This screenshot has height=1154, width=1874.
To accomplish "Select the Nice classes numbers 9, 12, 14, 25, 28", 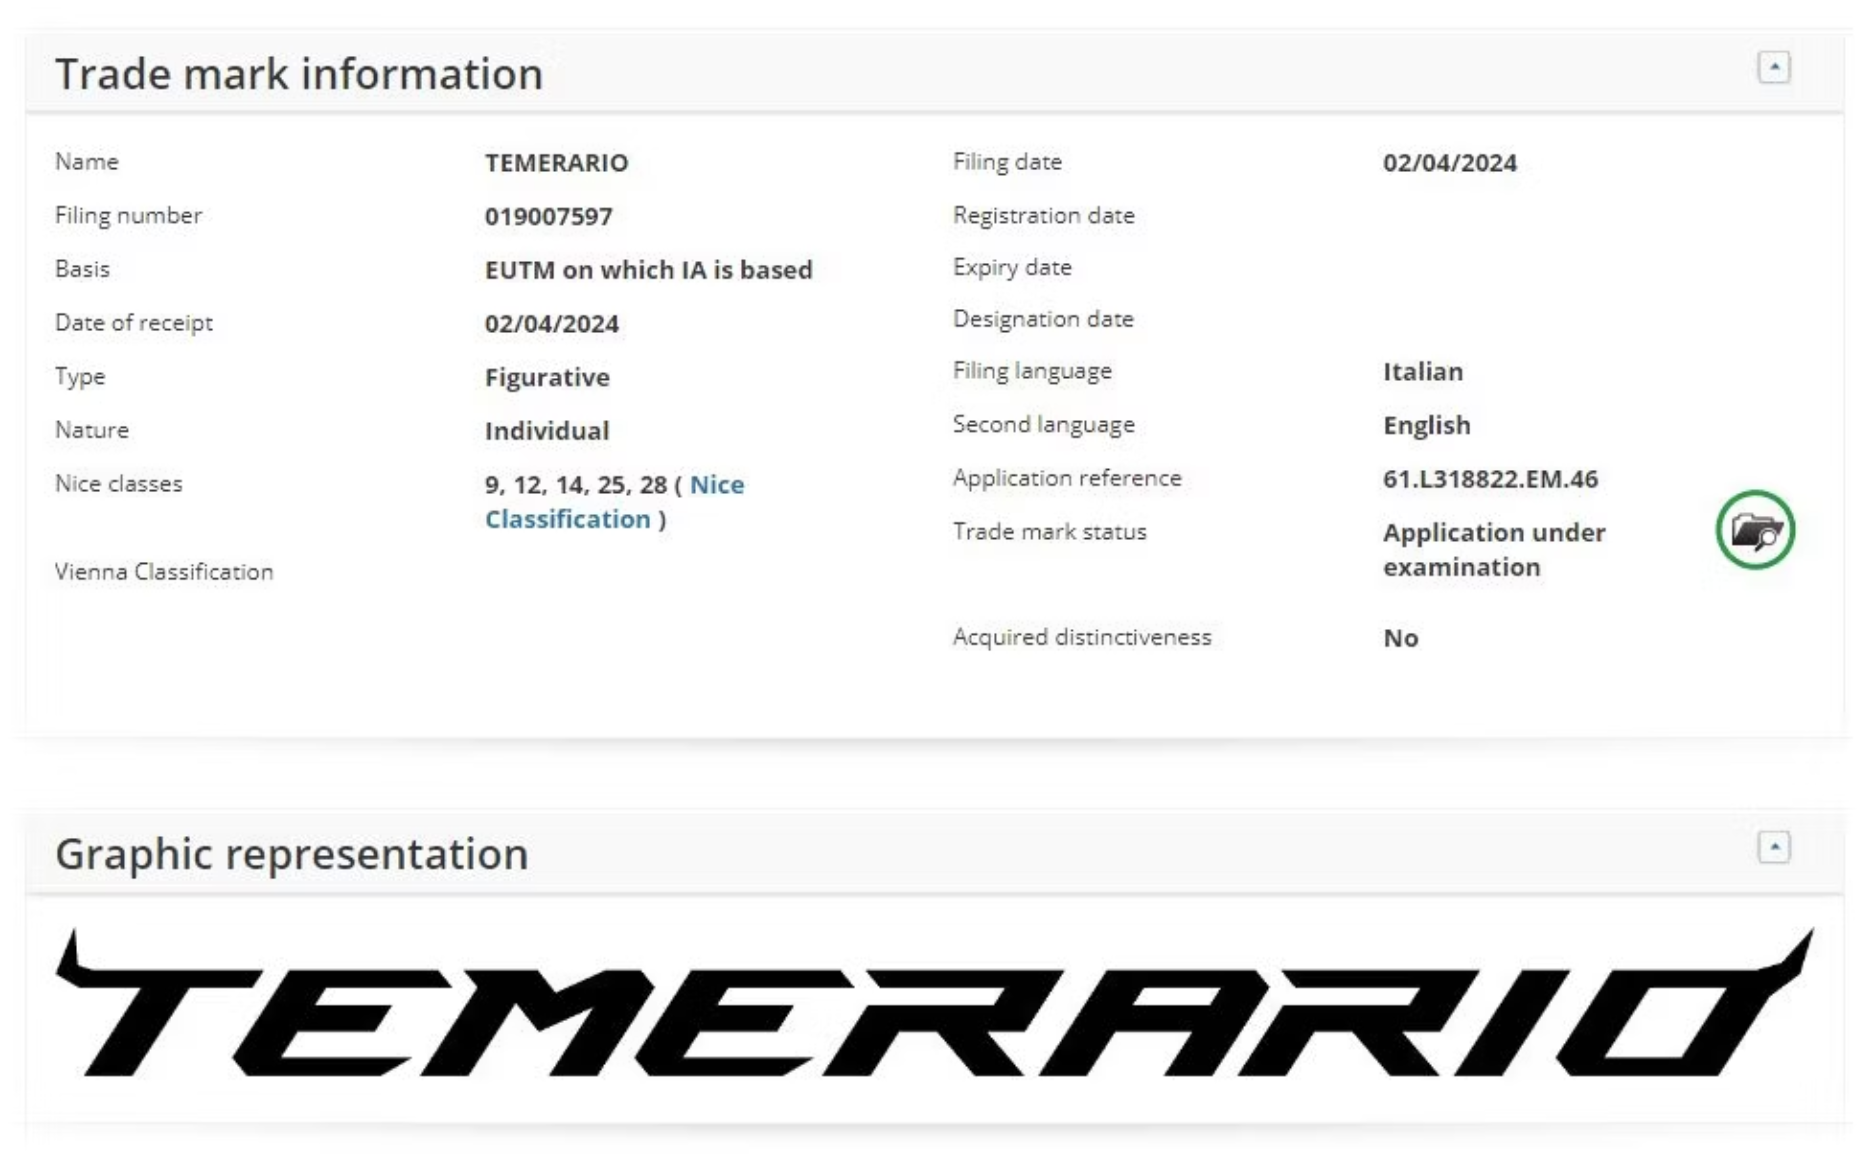I will tap(576, 485).
